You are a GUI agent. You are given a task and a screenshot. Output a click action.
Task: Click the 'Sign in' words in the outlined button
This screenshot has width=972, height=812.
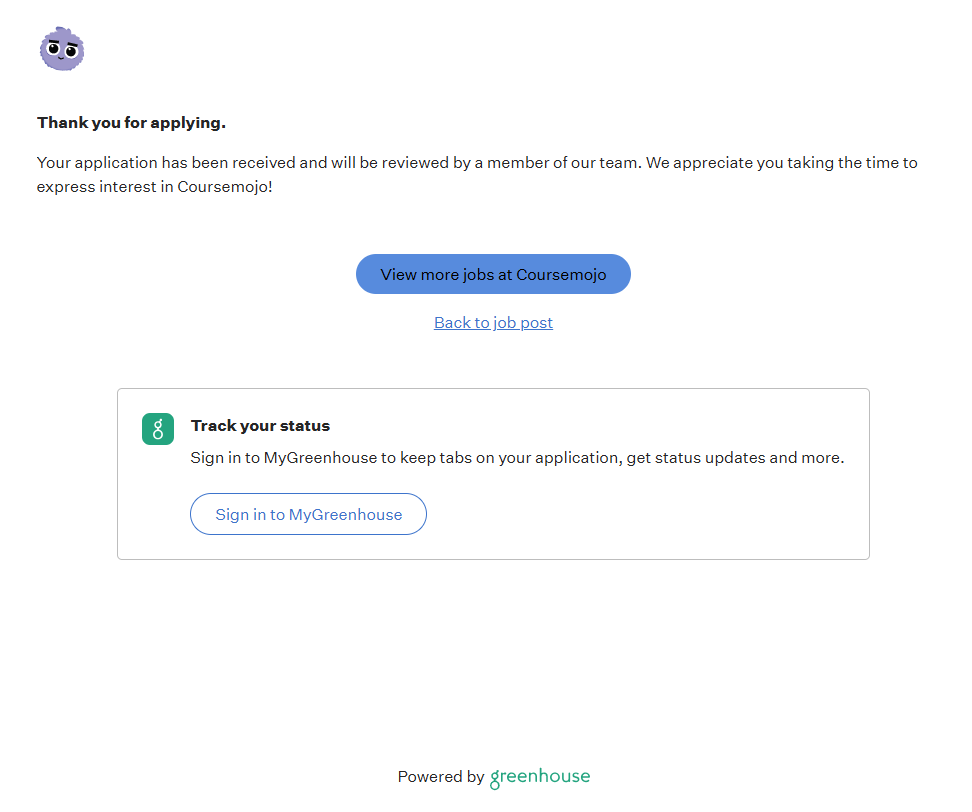(x=240, y=515)
